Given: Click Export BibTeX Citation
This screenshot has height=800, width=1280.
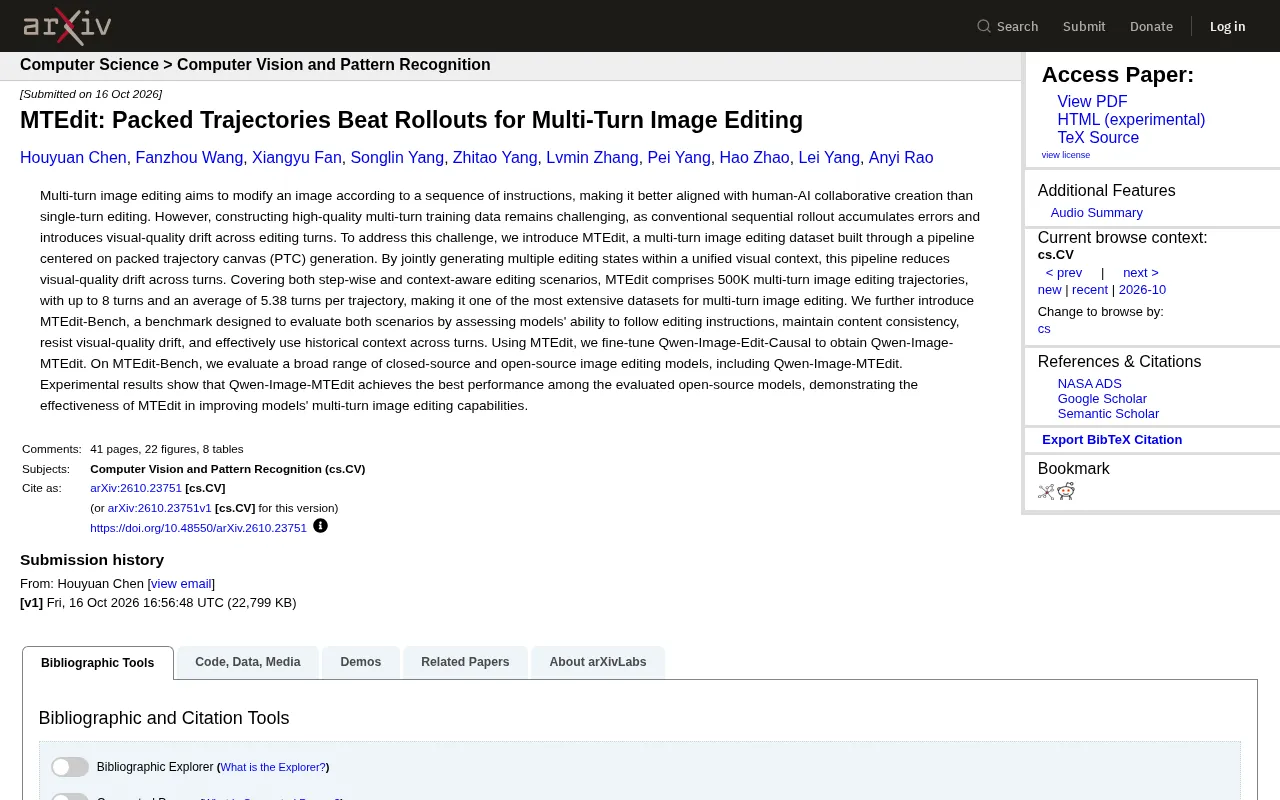Looking at the screenshot, I should 1112,440.
